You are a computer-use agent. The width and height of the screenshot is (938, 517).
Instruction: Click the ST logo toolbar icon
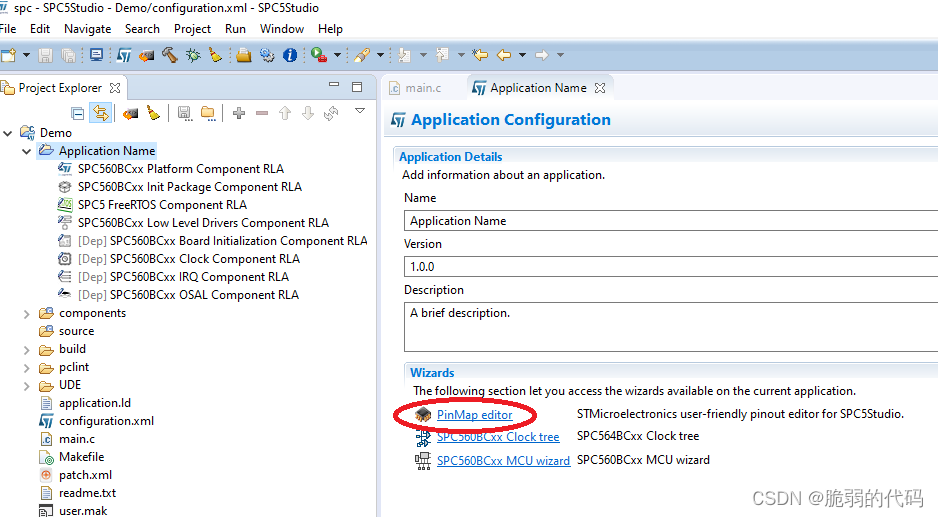124,56
